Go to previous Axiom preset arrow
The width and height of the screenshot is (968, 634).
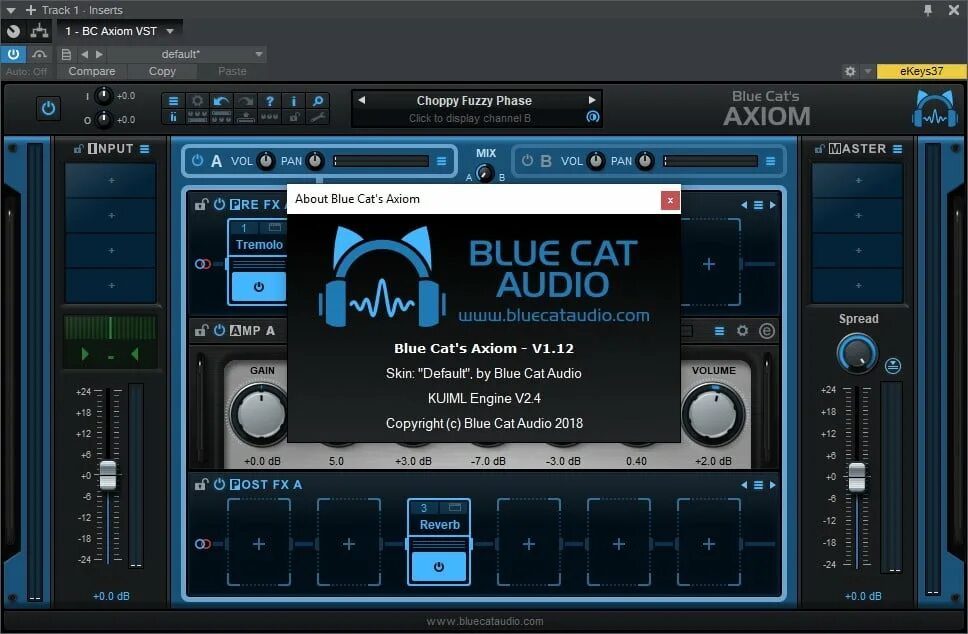pyautogui.click(x=362, y=100)
